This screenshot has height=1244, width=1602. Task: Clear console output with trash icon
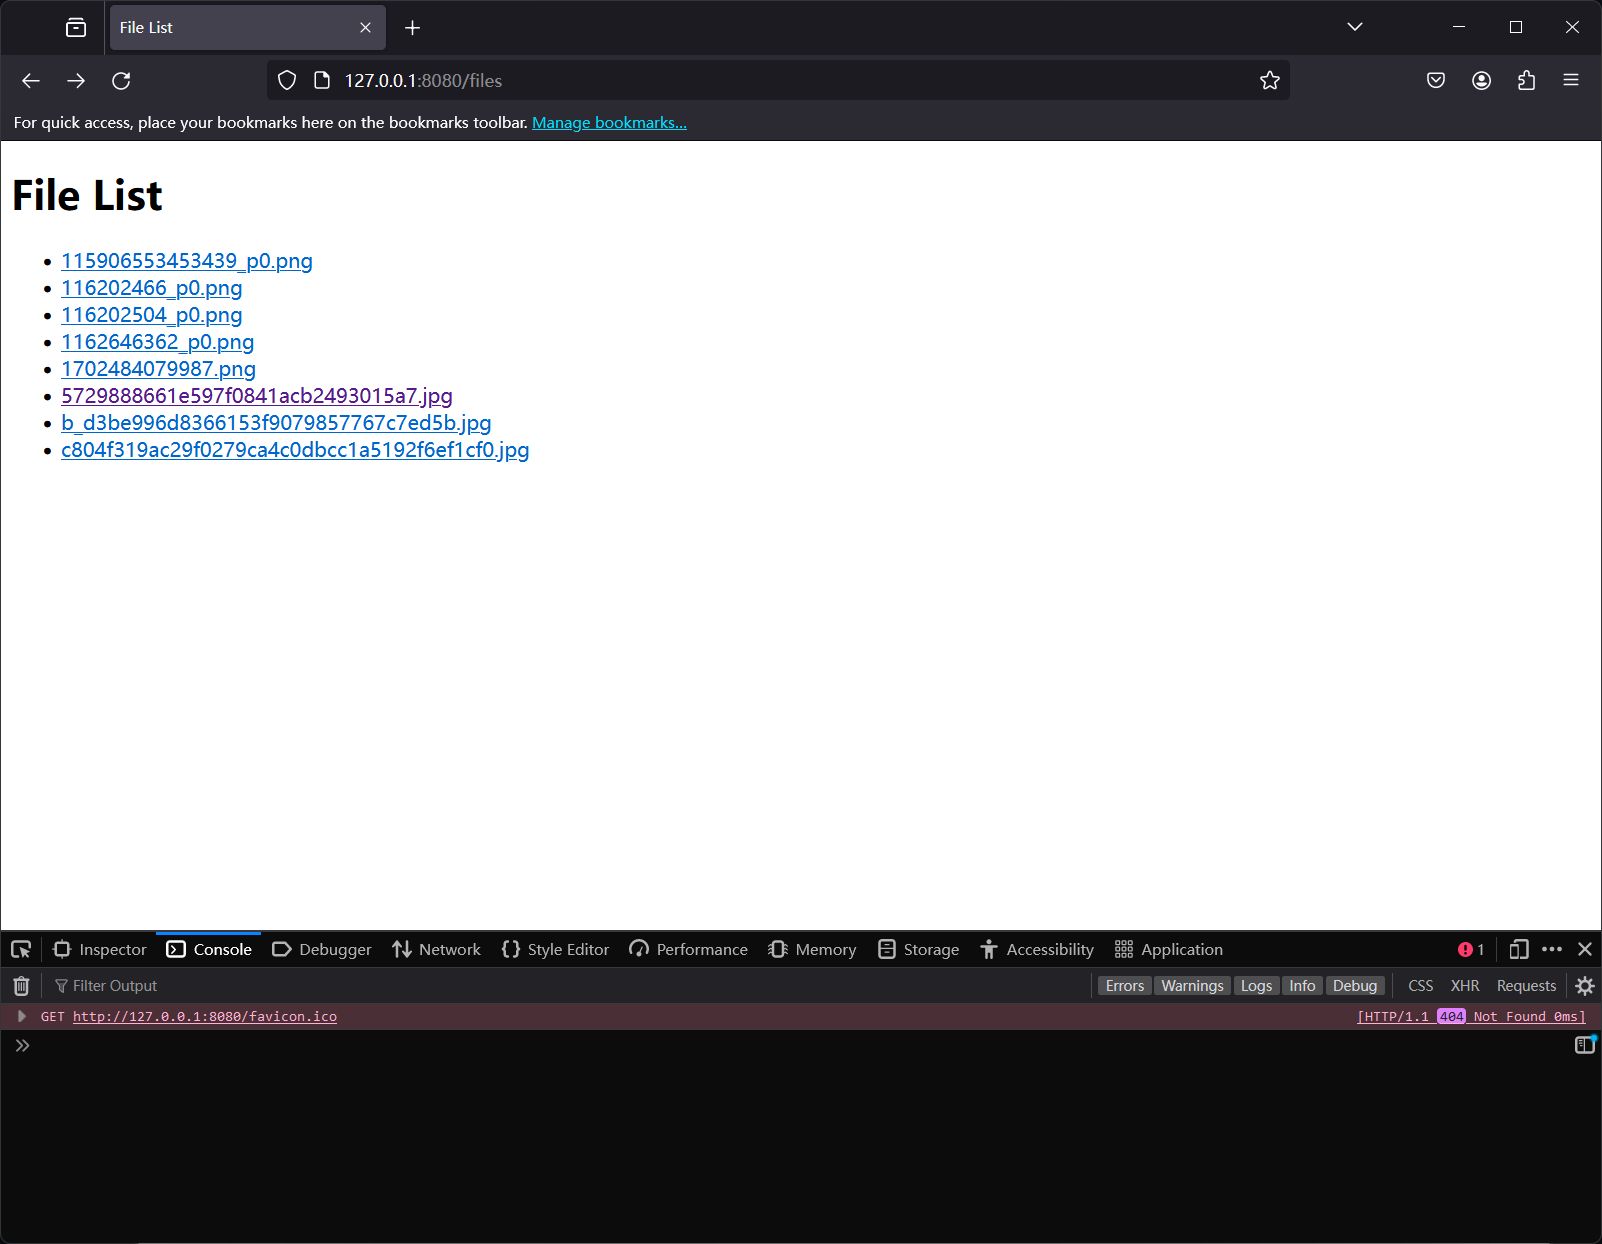coord(21,986)
